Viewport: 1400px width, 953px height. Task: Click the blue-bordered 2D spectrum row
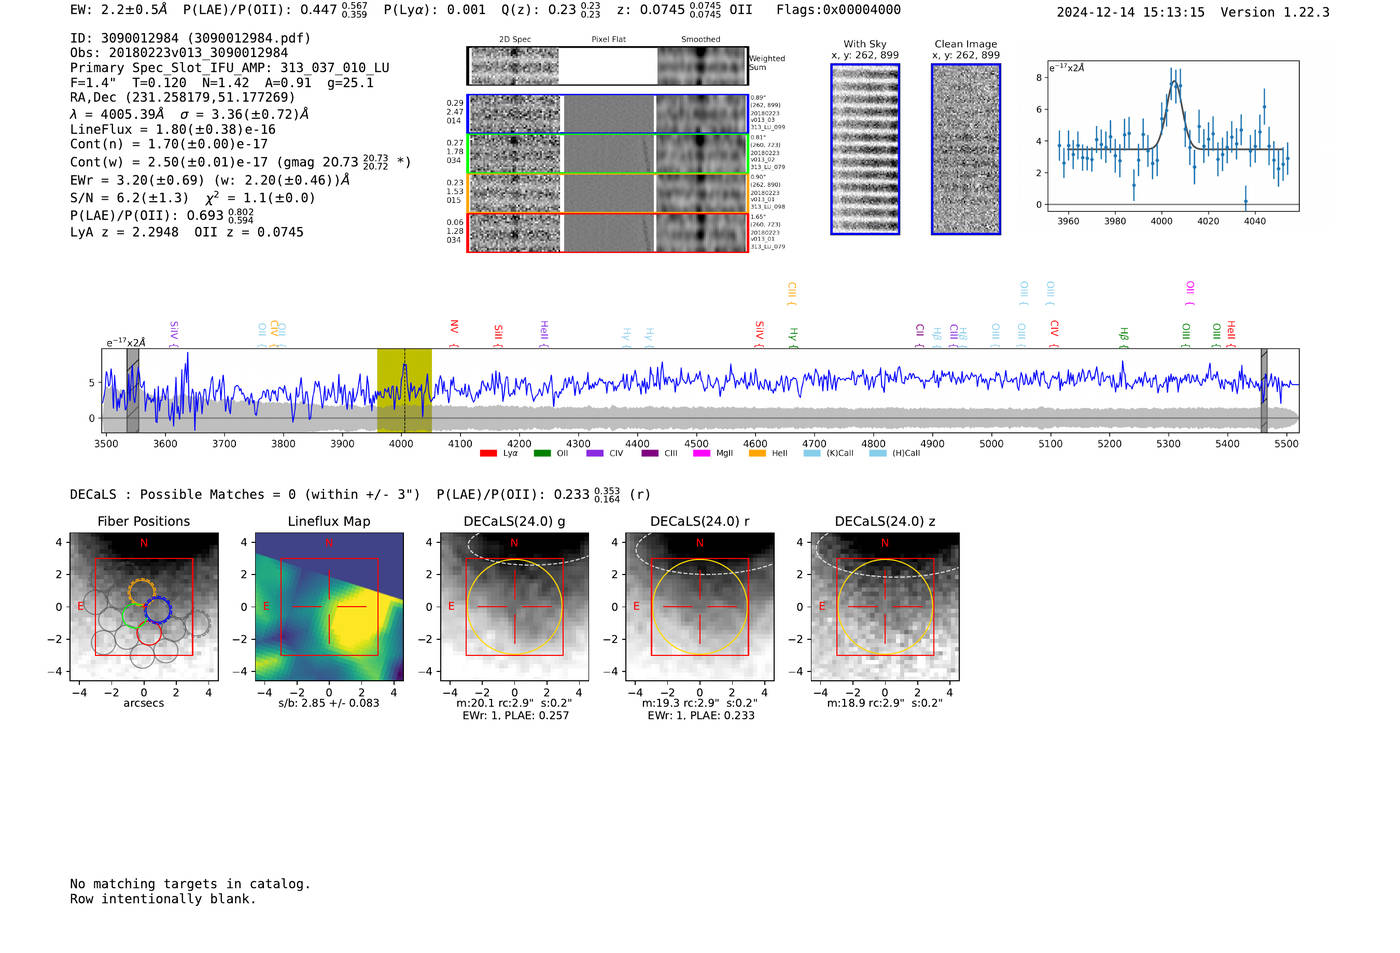coord(608,114)
